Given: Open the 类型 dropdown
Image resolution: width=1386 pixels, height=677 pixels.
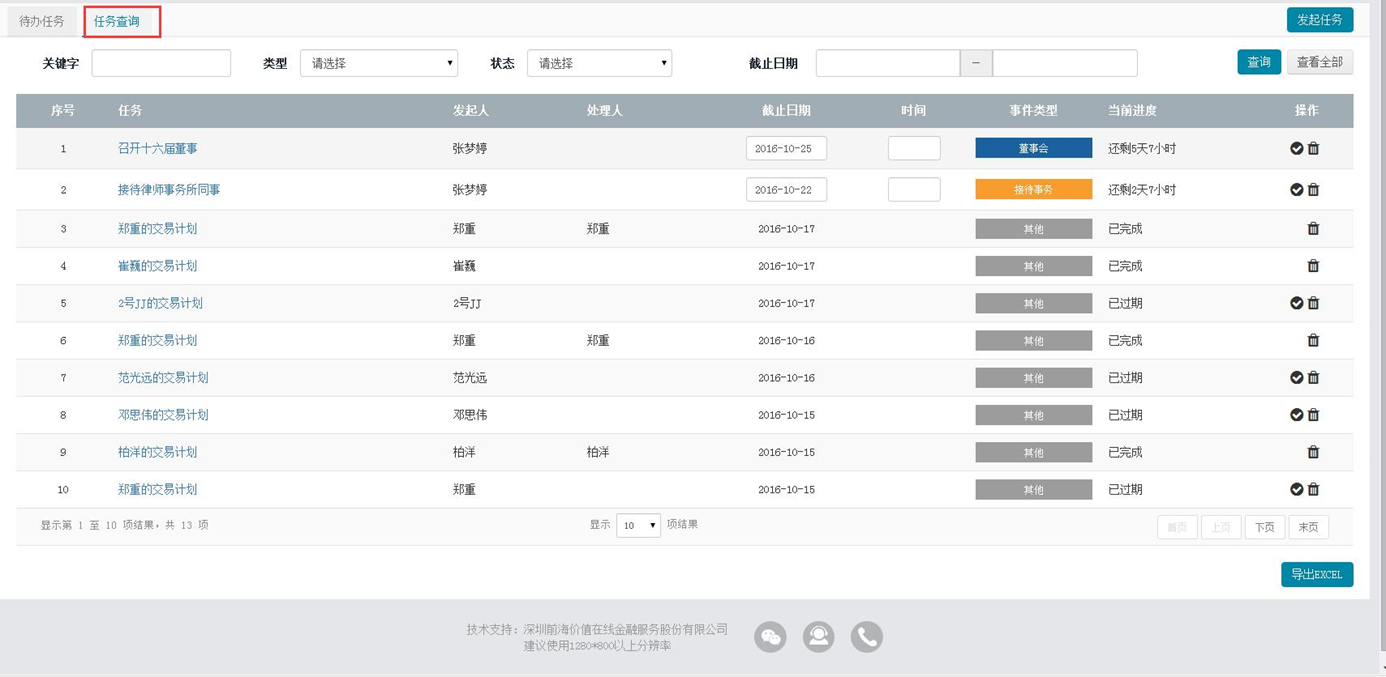Looking at the screenshot, I should click(x=379, y=63).
